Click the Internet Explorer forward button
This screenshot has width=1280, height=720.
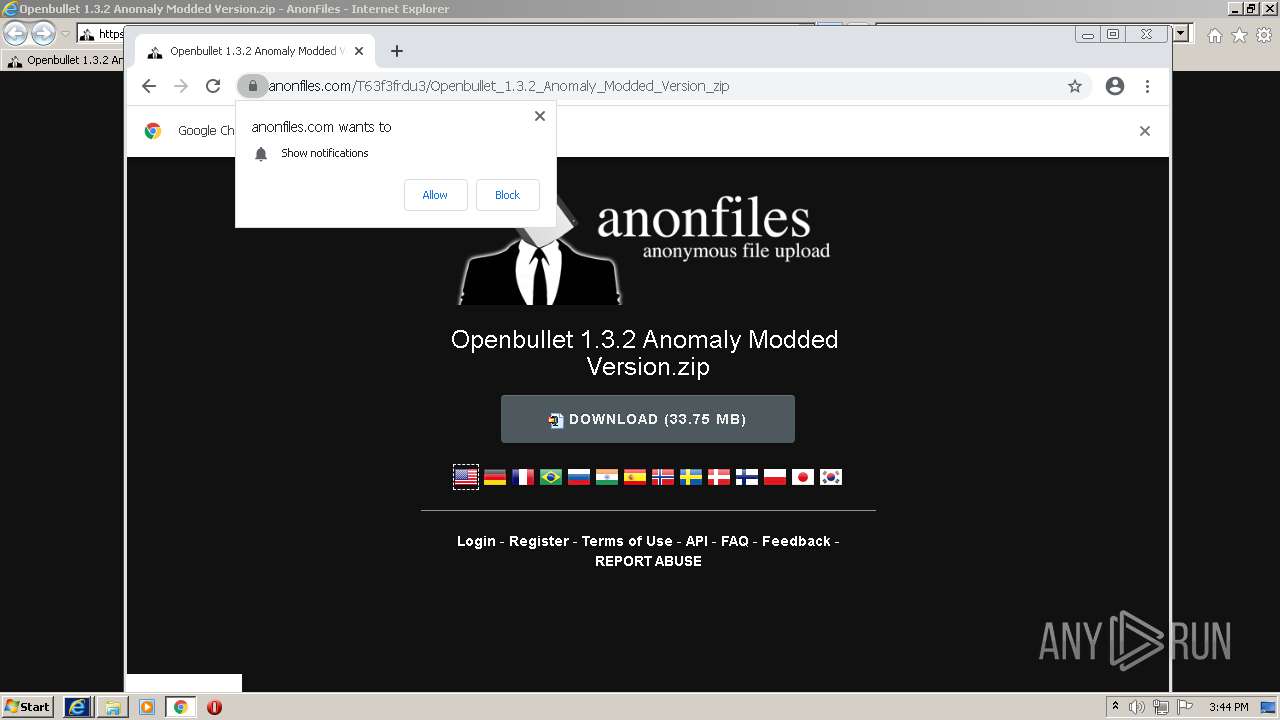(x=43, y=34)
